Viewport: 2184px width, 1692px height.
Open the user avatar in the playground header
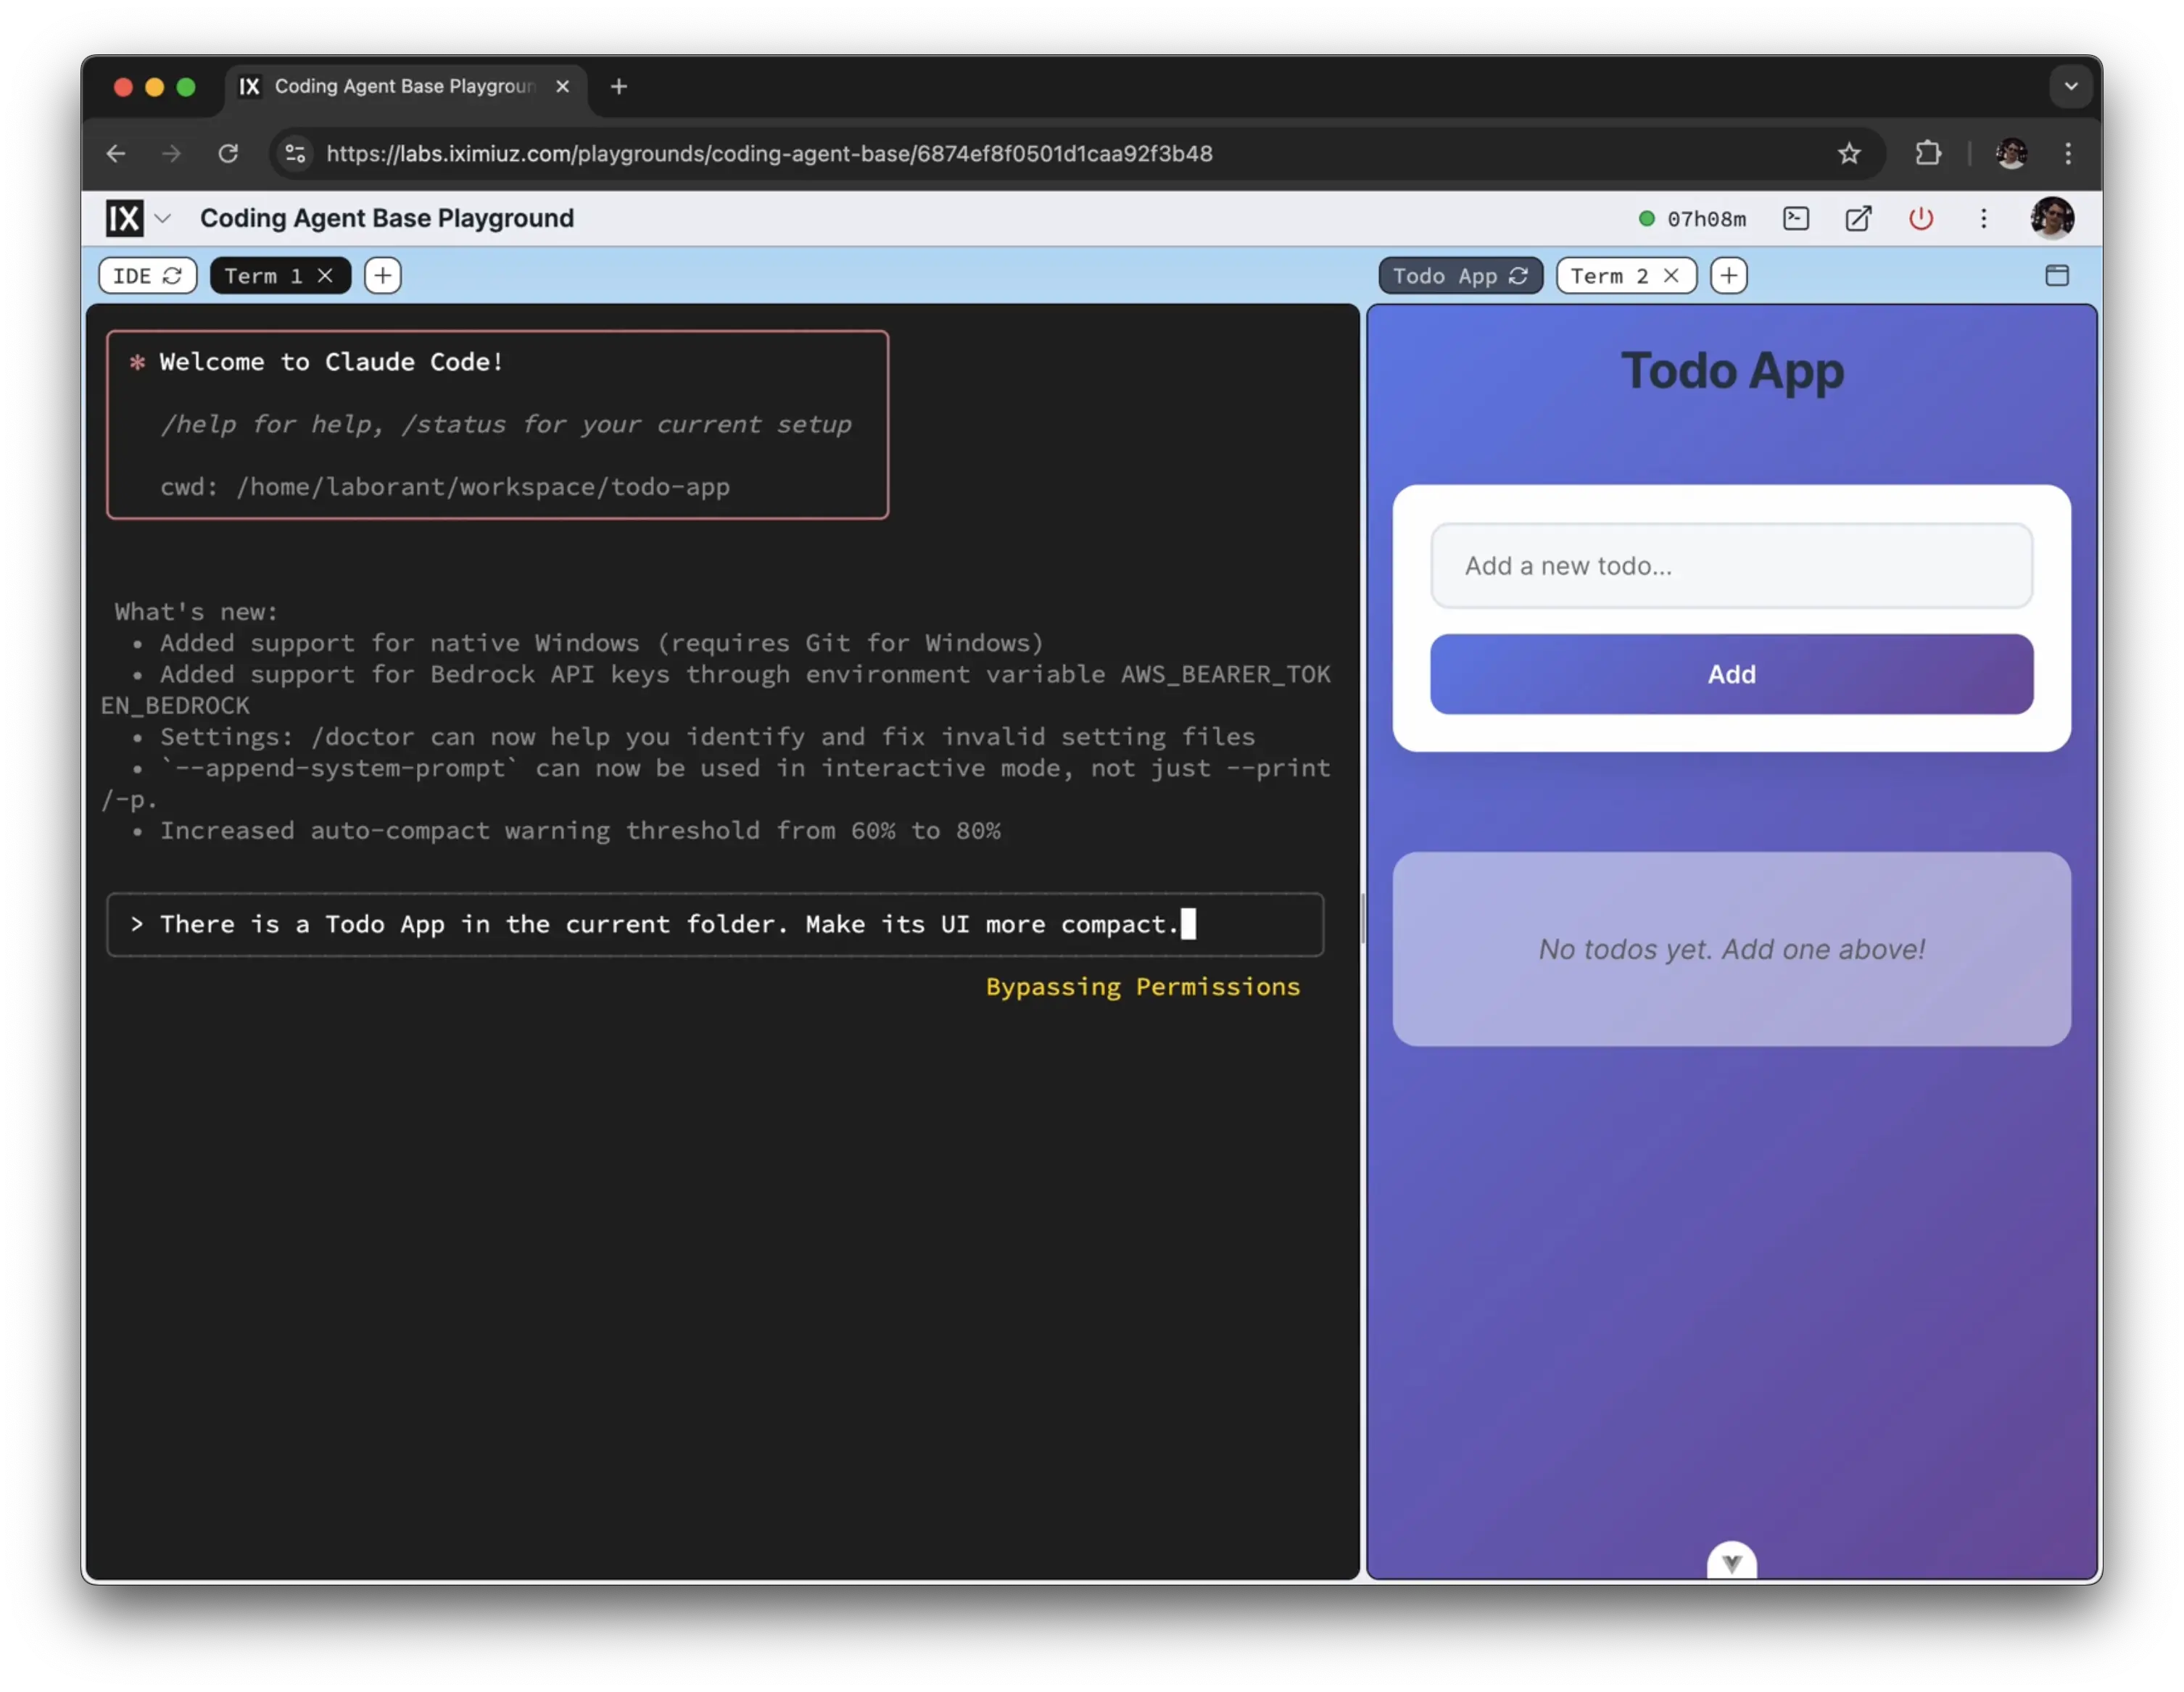click(x=2052, y=217)
